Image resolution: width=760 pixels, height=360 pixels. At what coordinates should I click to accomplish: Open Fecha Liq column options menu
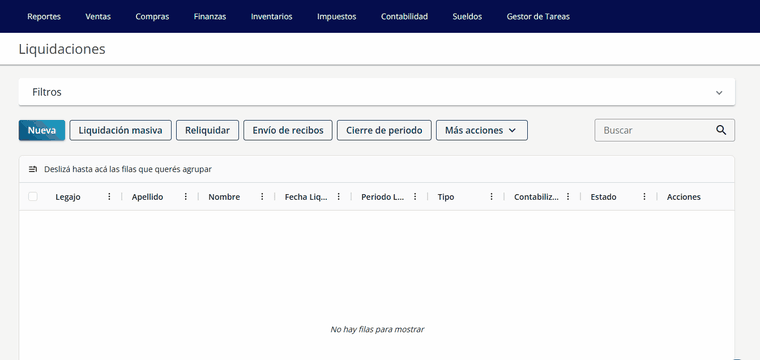click(x=339, y=197)
